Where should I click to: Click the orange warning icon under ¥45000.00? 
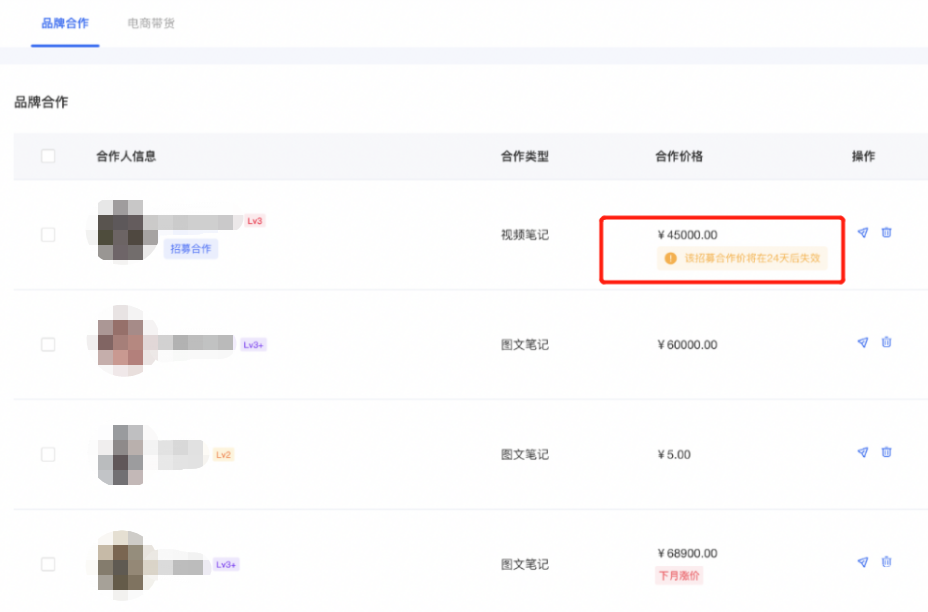[x=671, y=258]
